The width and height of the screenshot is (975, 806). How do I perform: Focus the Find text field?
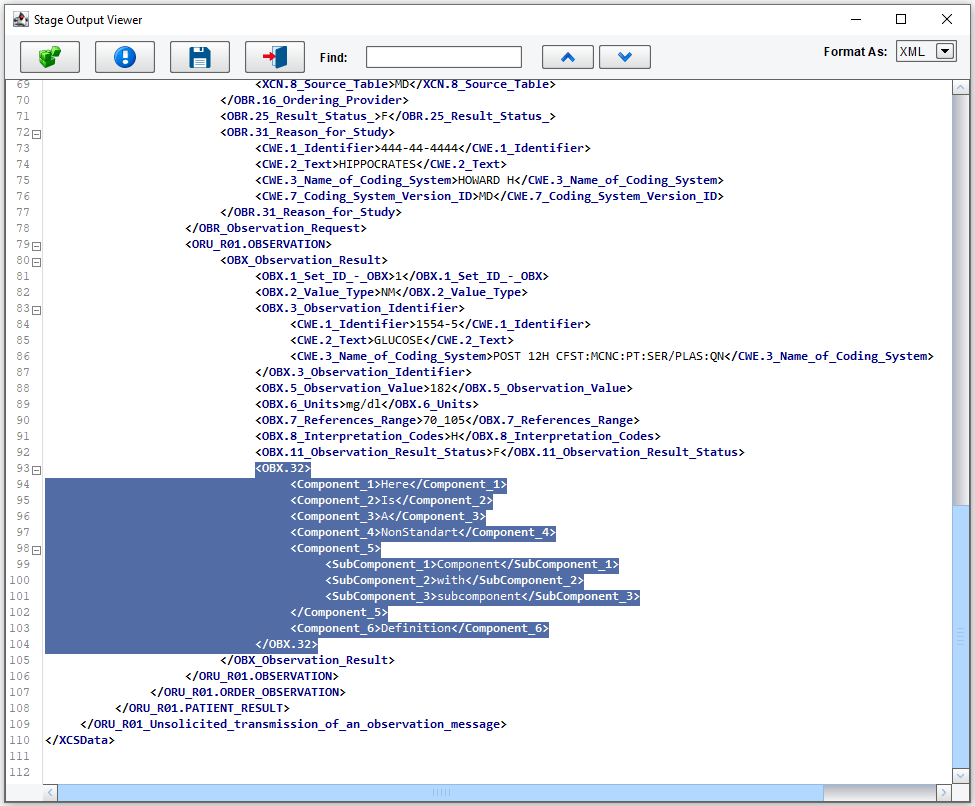click(444, 57)
